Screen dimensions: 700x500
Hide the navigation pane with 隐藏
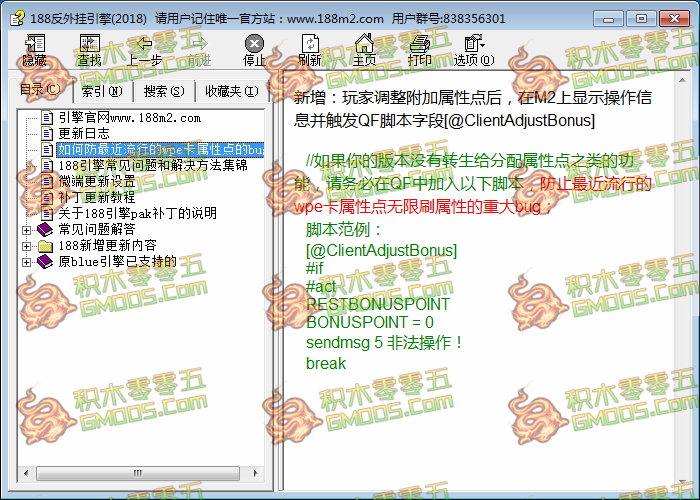34,50
